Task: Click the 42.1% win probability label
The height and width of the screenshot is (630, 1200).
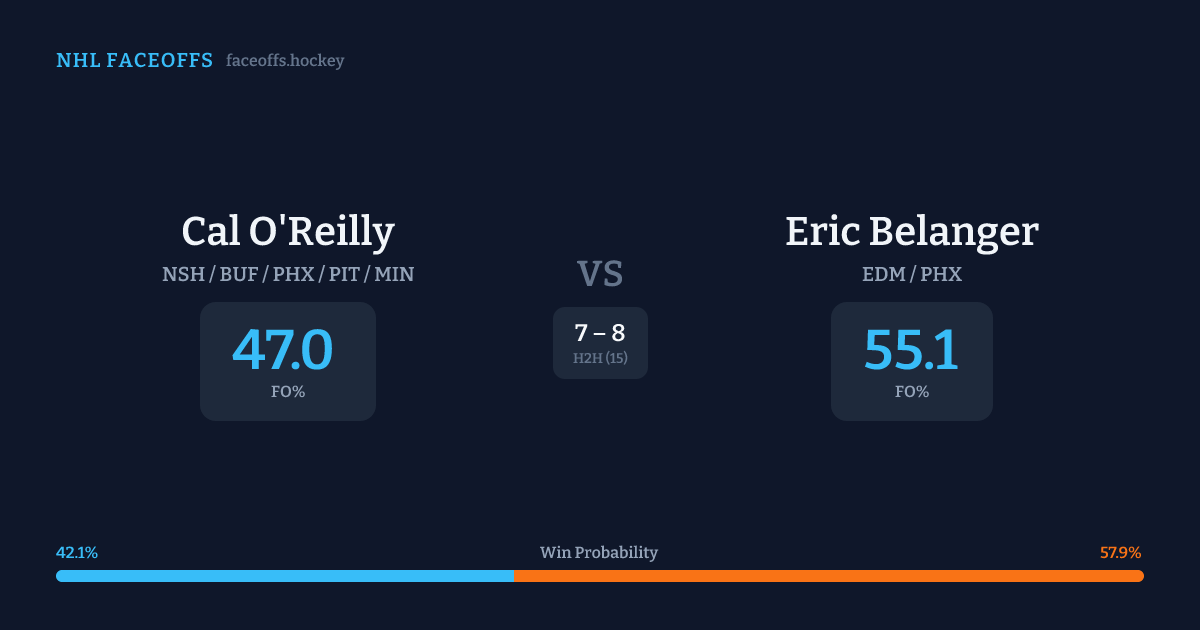Action: click(77, 553)
